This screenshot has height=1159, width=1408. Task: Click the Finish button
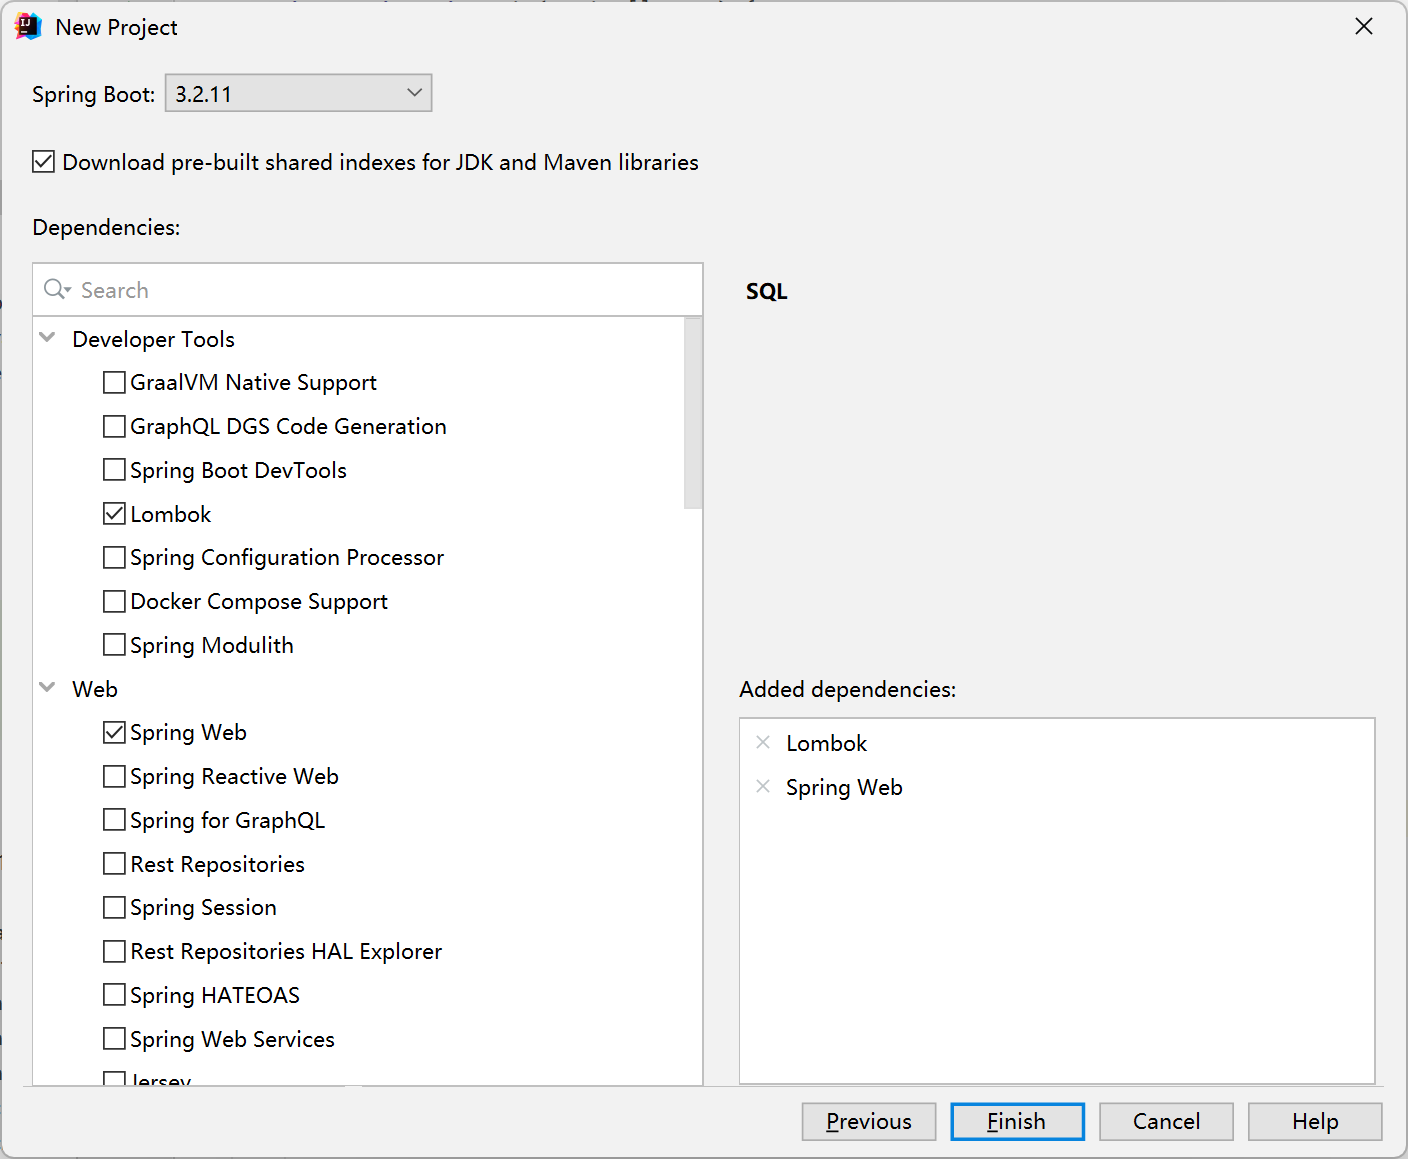1017,1121
